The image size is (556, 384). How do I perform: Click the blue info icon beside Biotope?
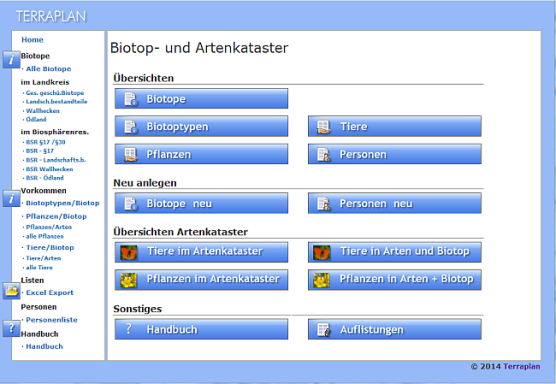point(12,59)
